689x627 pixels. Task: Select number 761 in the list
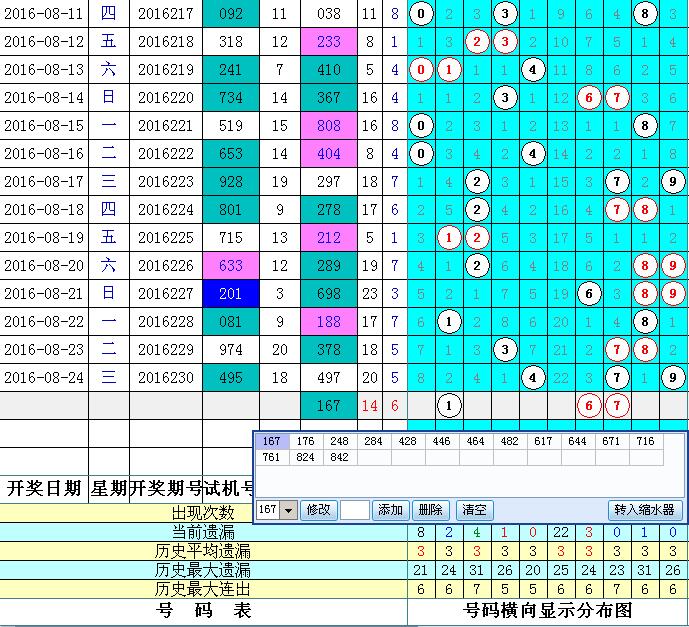click(272, 457)
